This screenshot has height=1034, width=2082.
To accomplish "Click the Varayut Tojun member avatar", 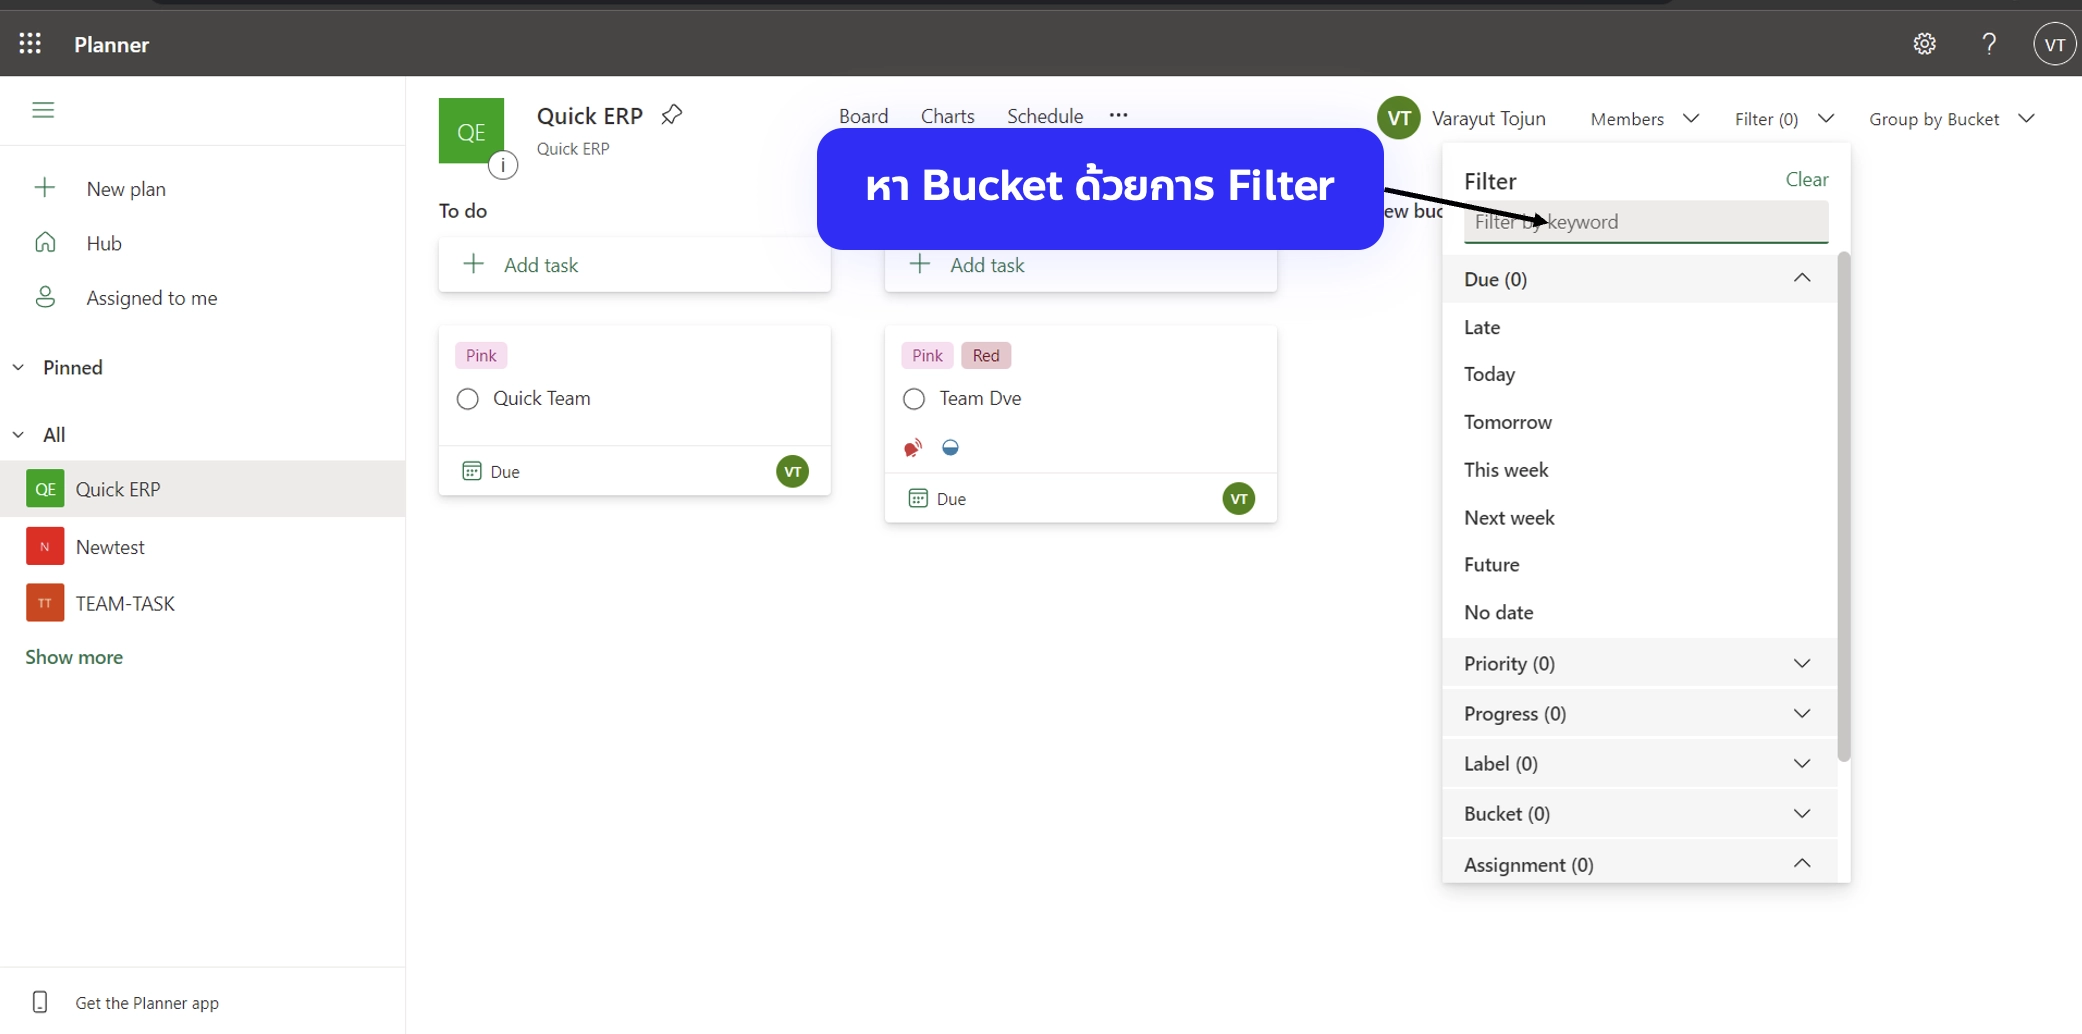I will point(1398,118).
